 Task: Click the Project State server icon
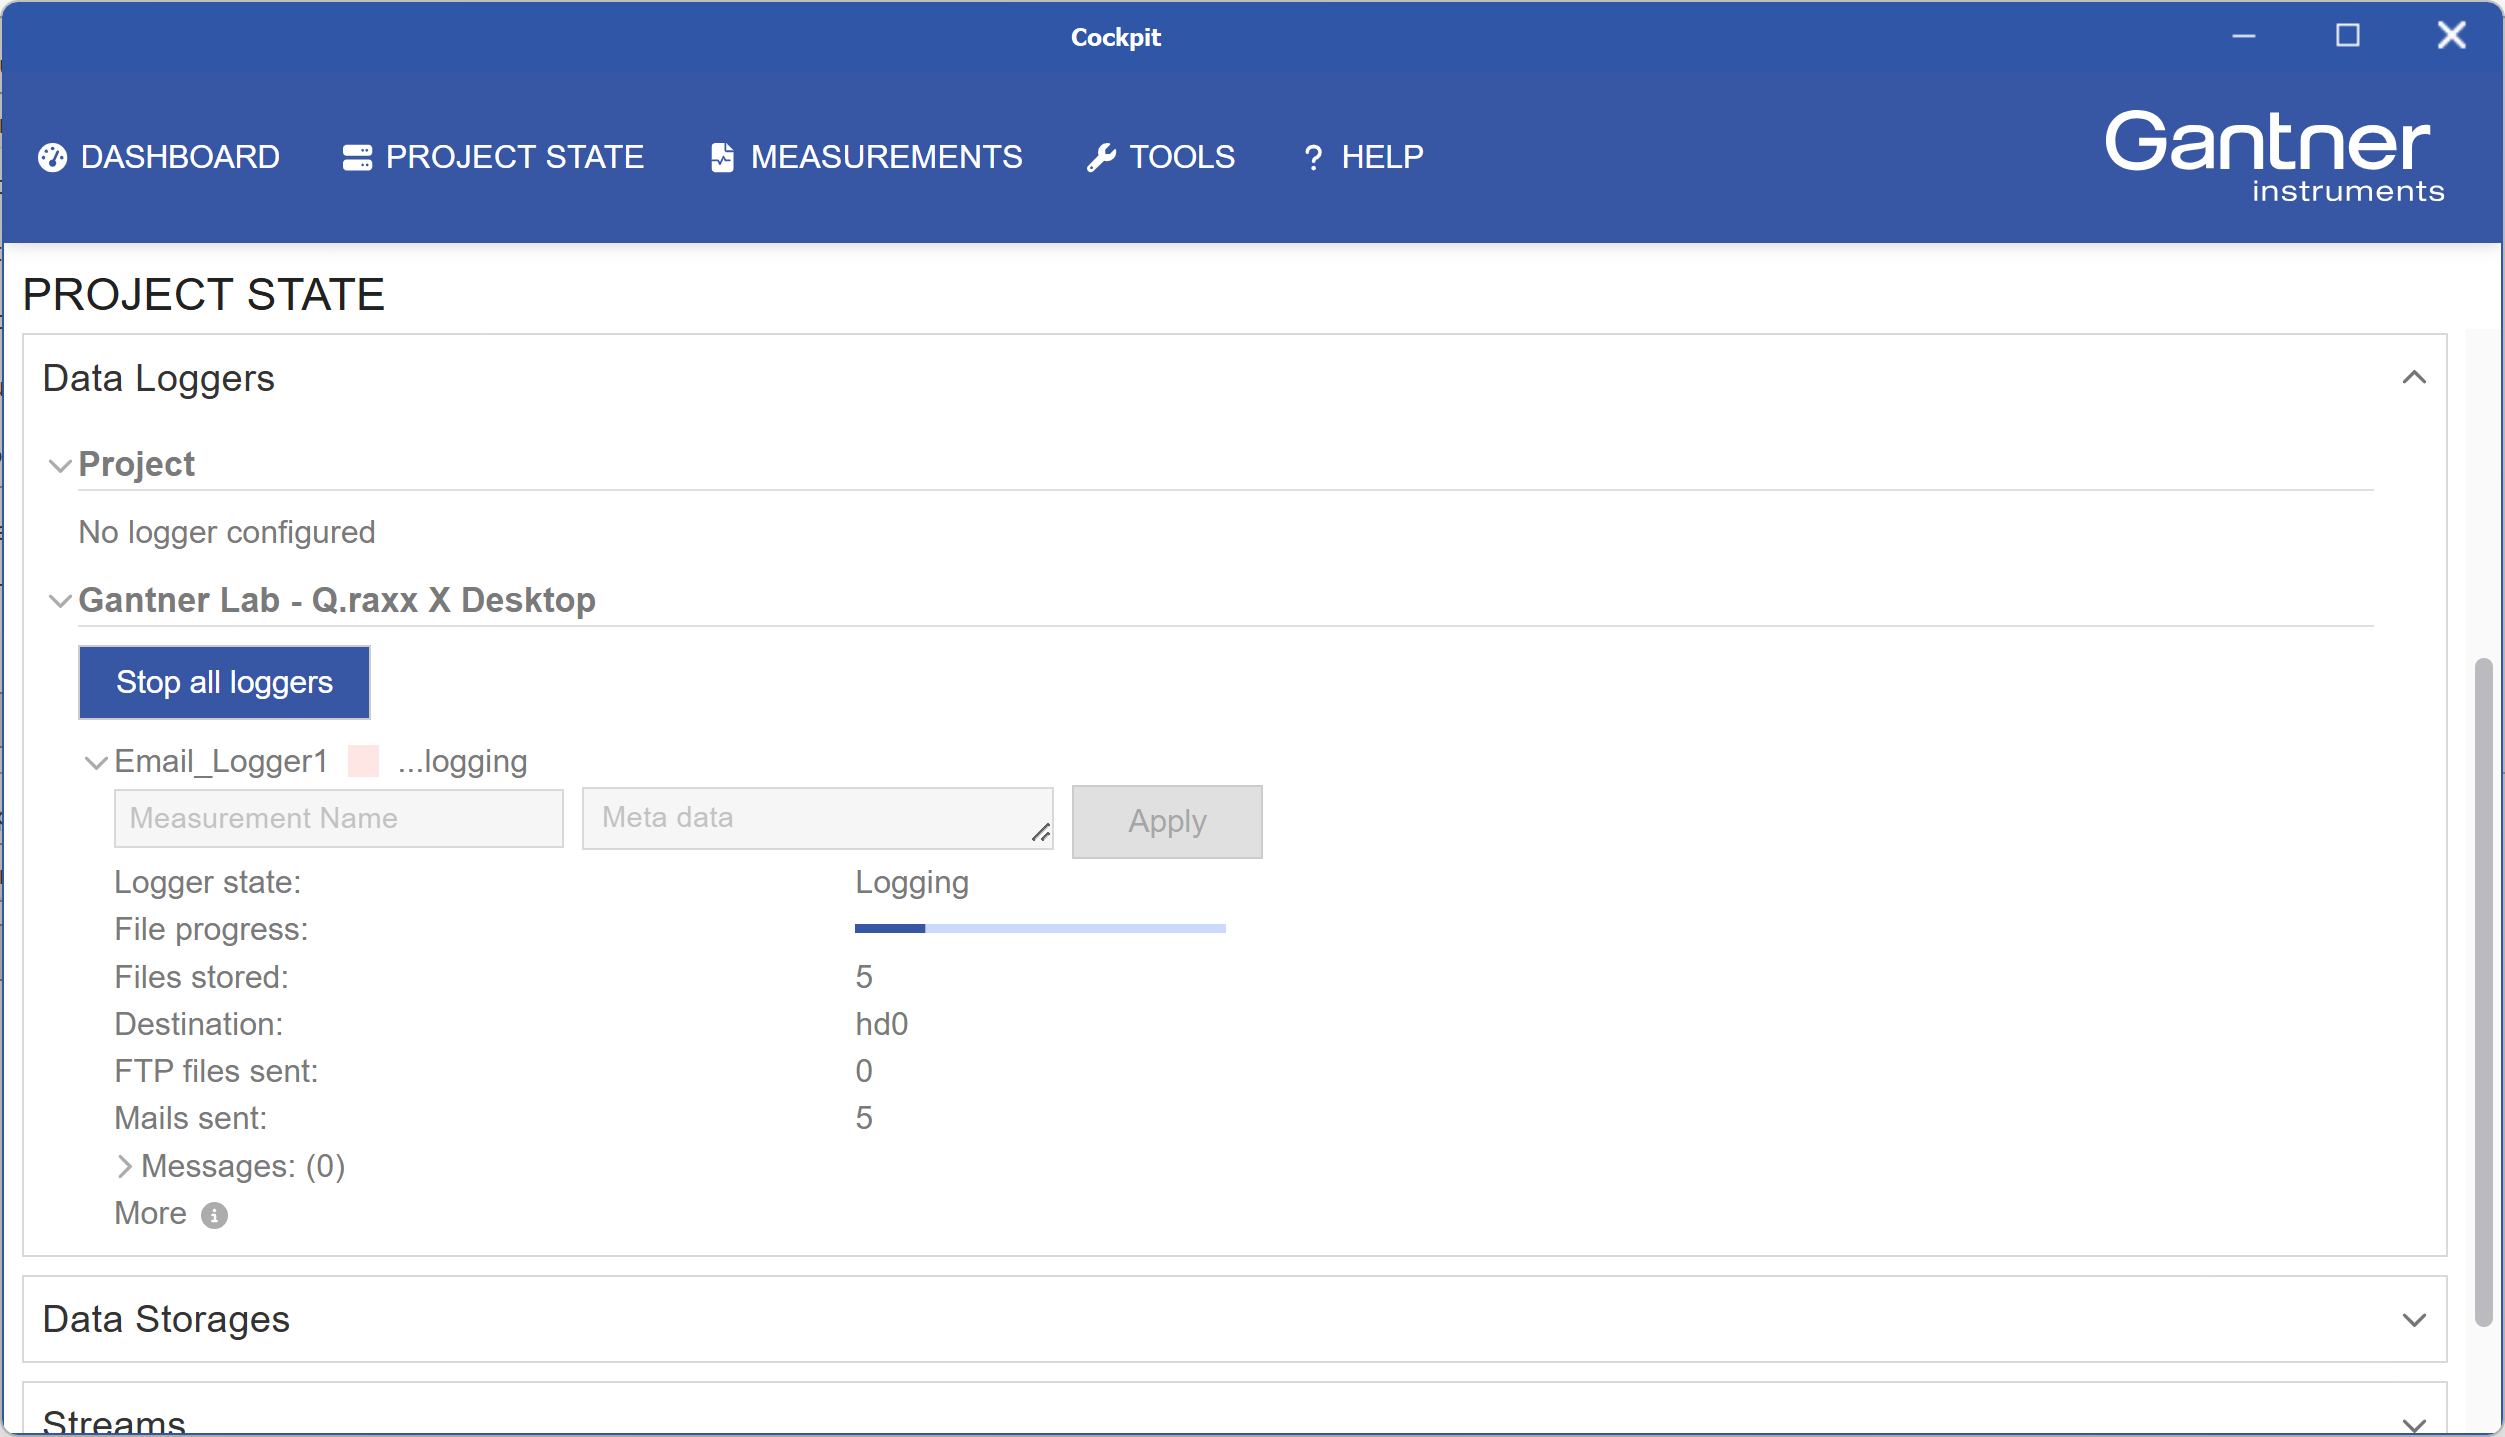coord(357,157)
